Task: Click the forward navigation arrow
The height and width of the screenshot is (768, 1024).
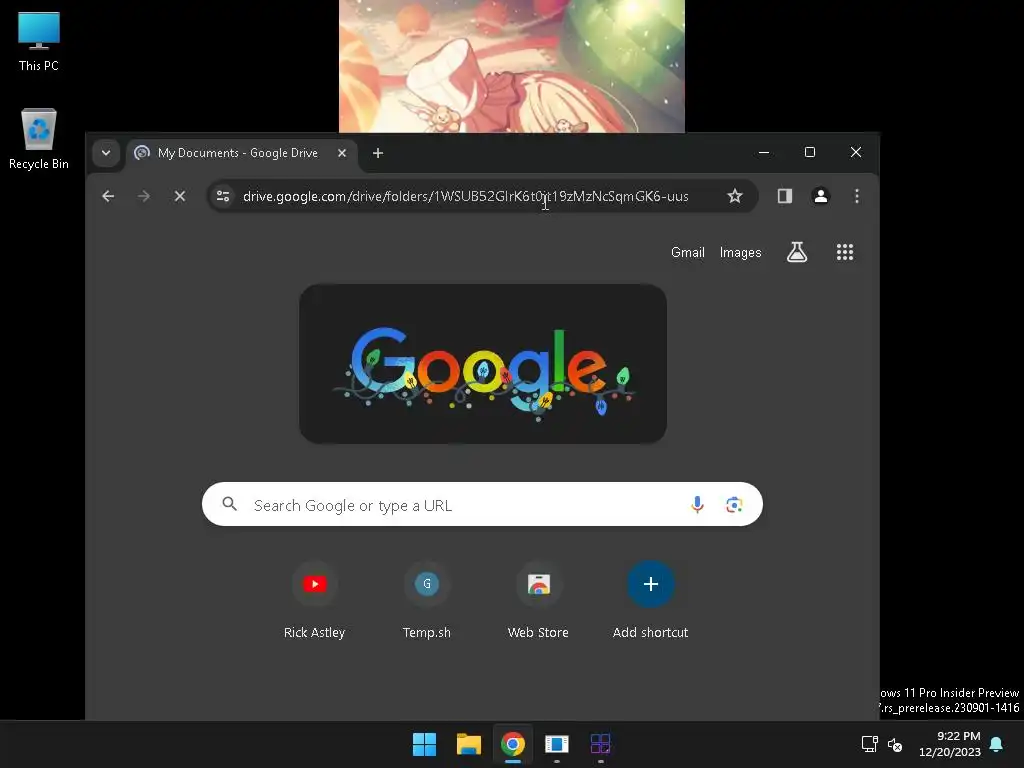Action: [x=144, y=196]
